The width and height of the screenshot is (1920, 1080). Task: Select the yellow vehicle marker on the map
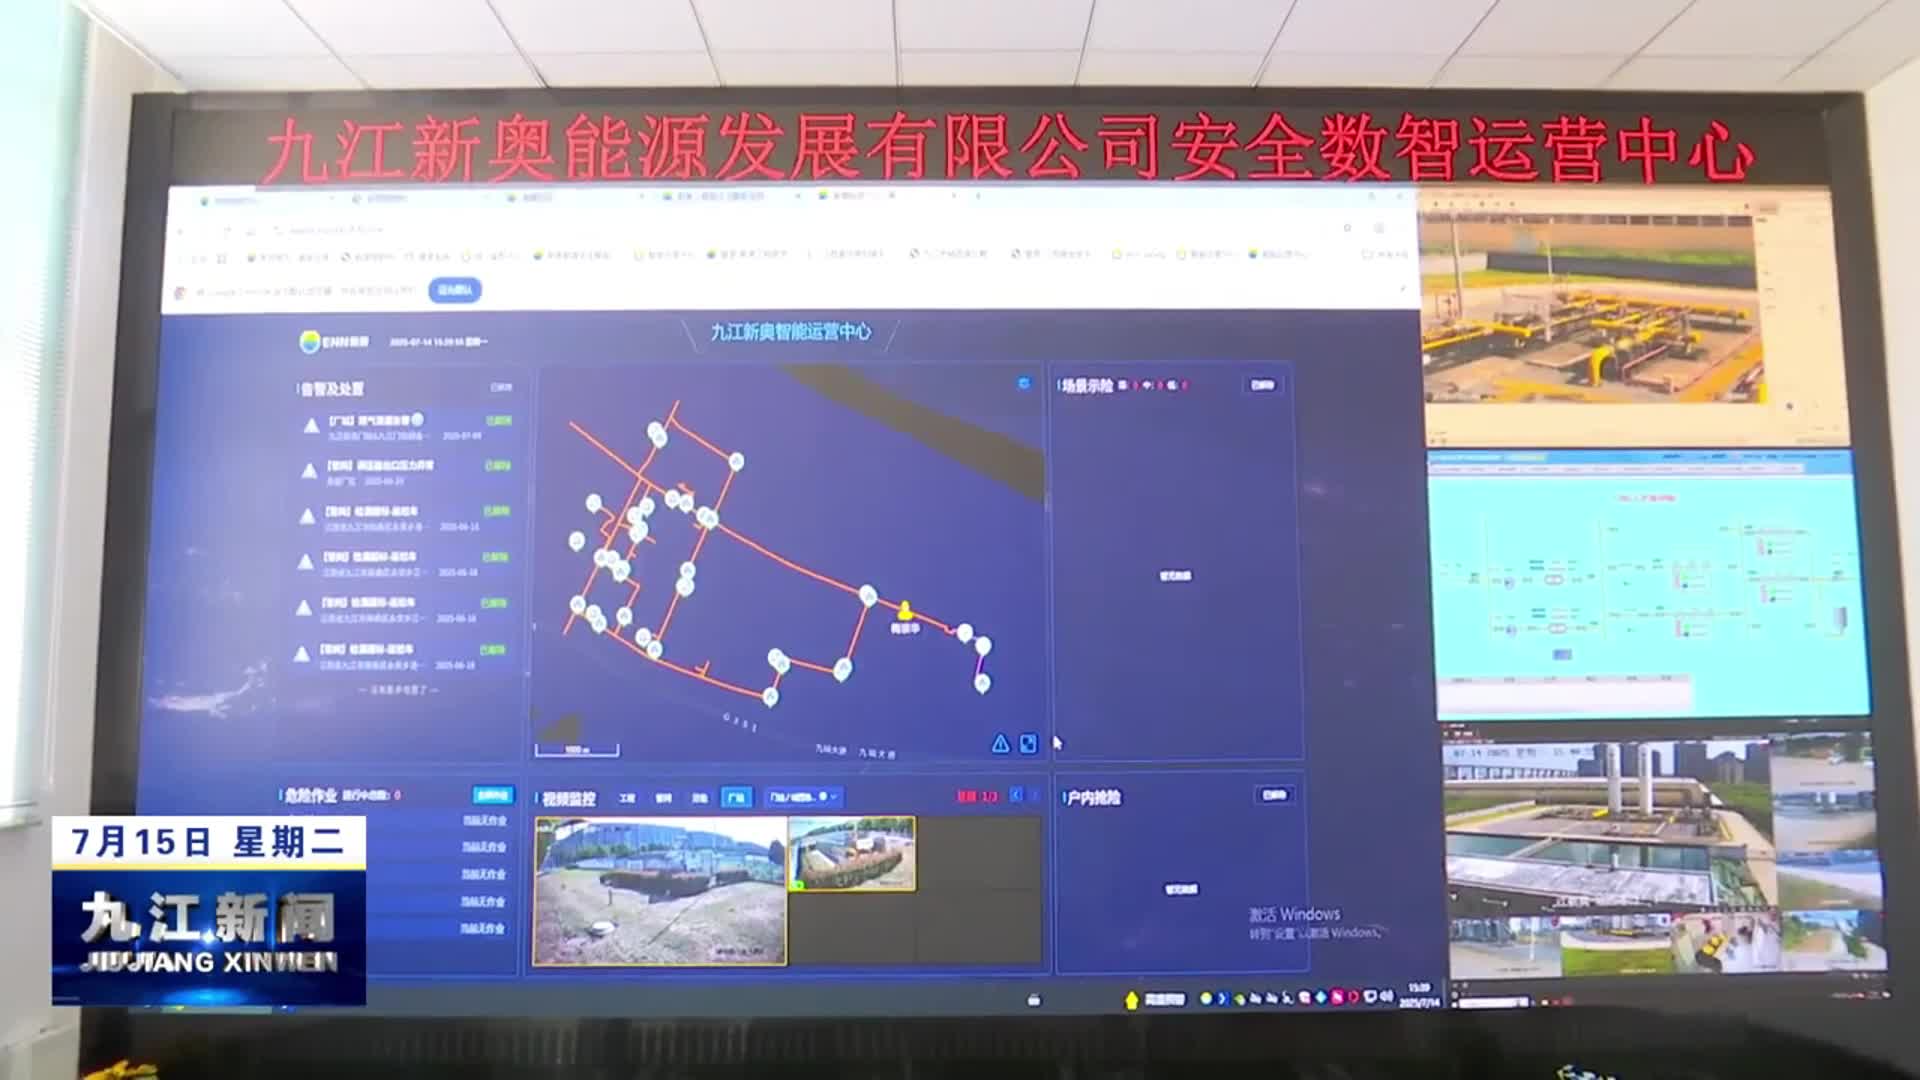pyautogui.click(x=905, y=611)
